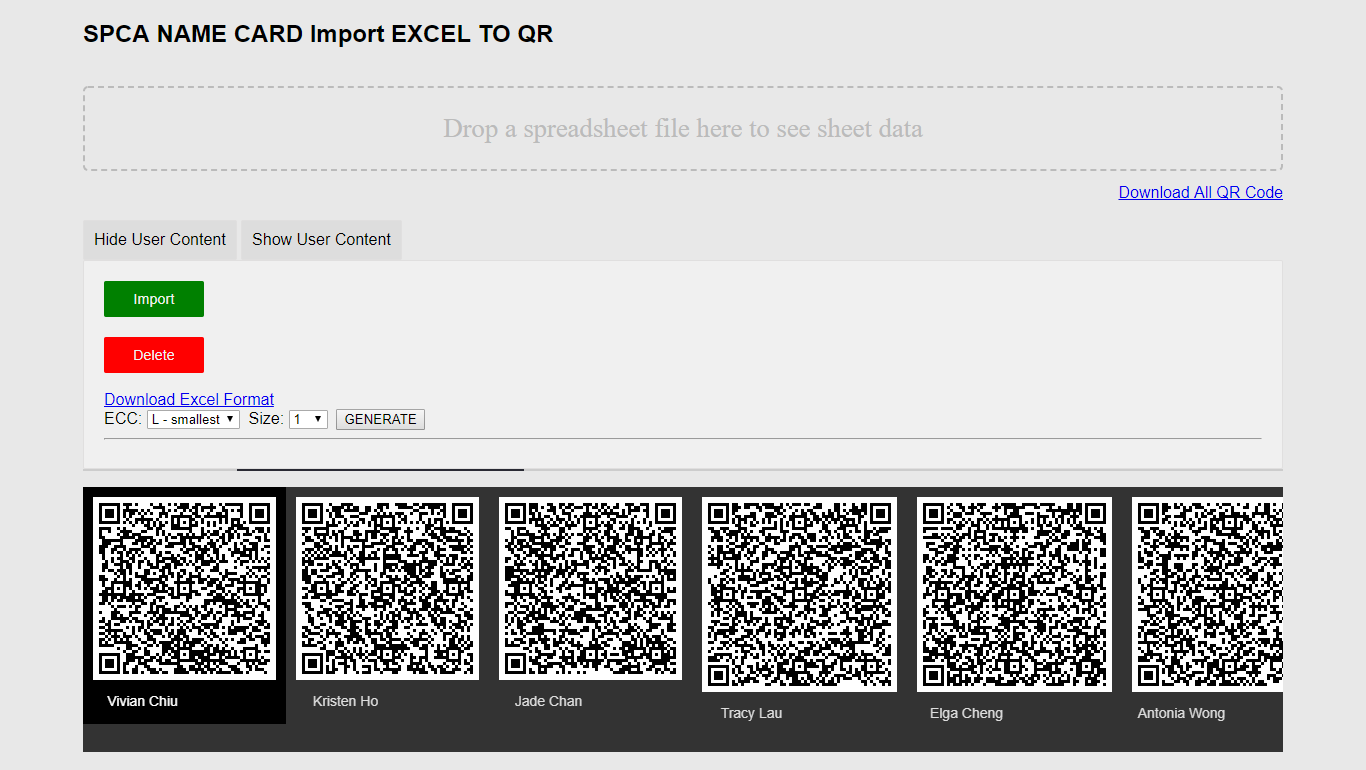
Task: Click the GENERATE button
Action: coord(380,420)
